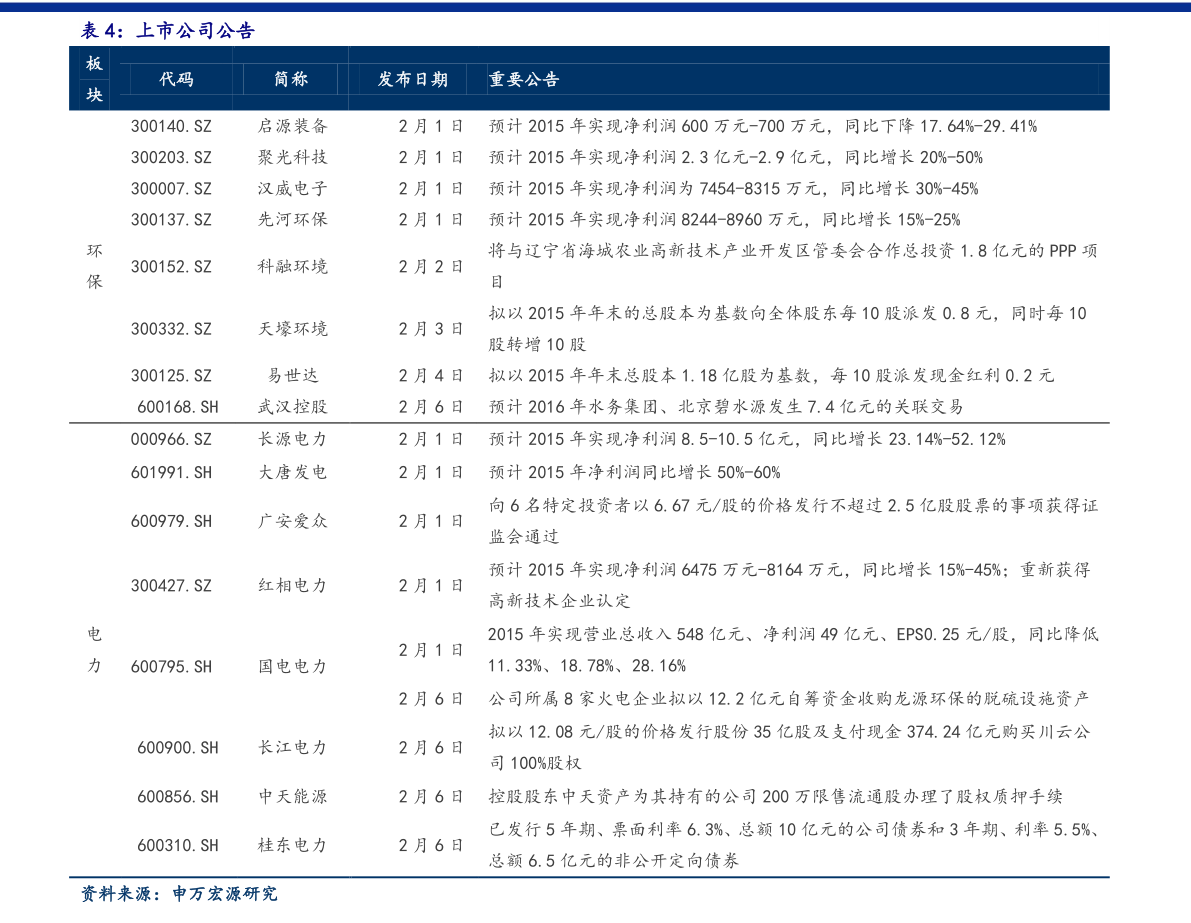
Task: Select stock code 300140.SZ
Action: pyautogui.click(x=171, y=127)
